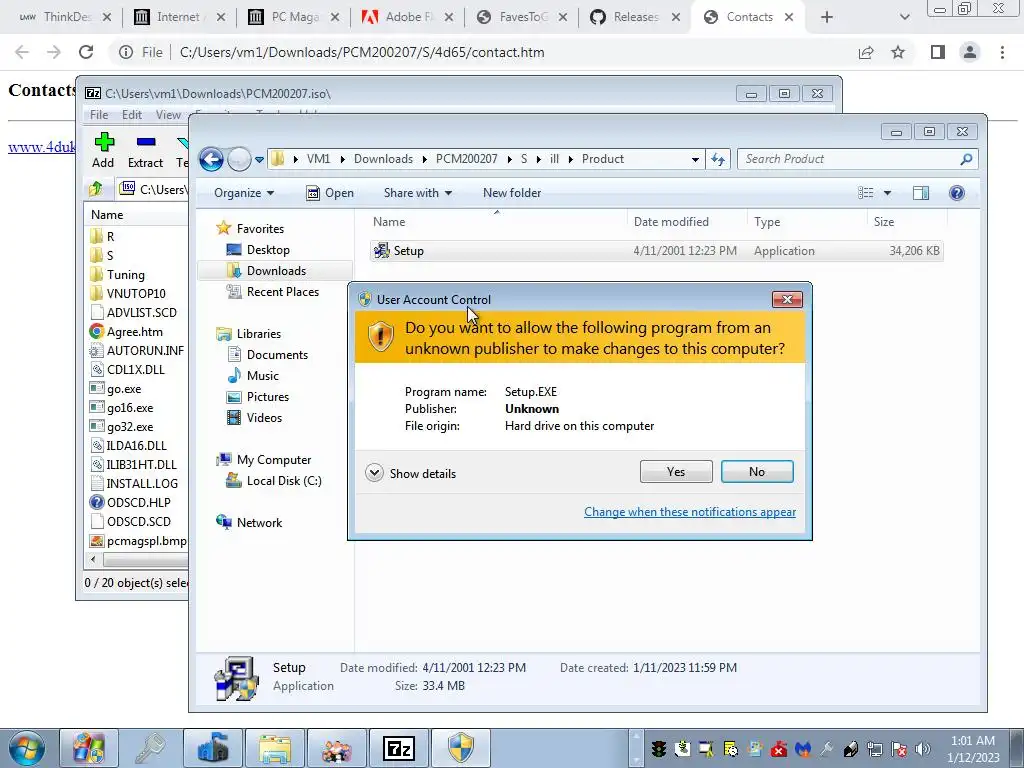The height and width of the screenshot is (768, 1024).
Task: Select the Setup application file
Action: [656, 251]
